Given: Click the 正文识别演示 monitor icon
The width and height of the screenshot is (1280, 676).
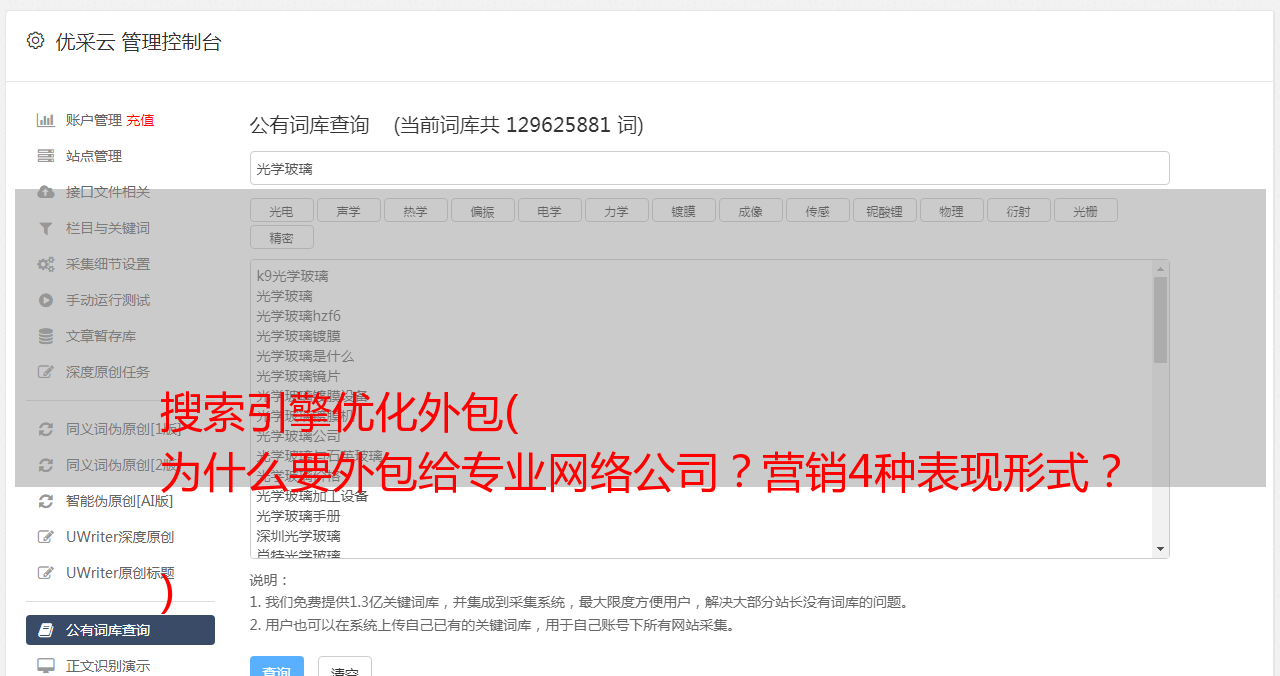Looking at the screenshot, I should tap(45, 666).
